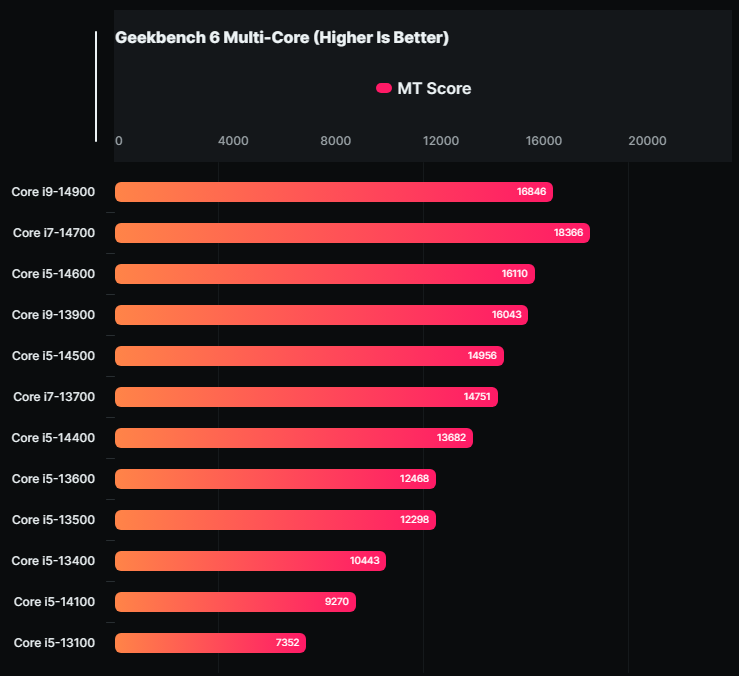The height and width of the screenshot is (676, 739).
Task: Click the 12298 value label
Action: pyautogui.click(x=414, y=520)
